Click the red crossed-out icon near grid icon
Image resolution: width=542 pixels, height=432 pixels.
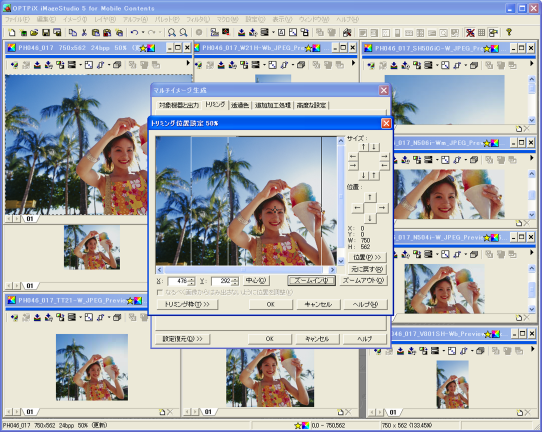[x=470, y=33]
